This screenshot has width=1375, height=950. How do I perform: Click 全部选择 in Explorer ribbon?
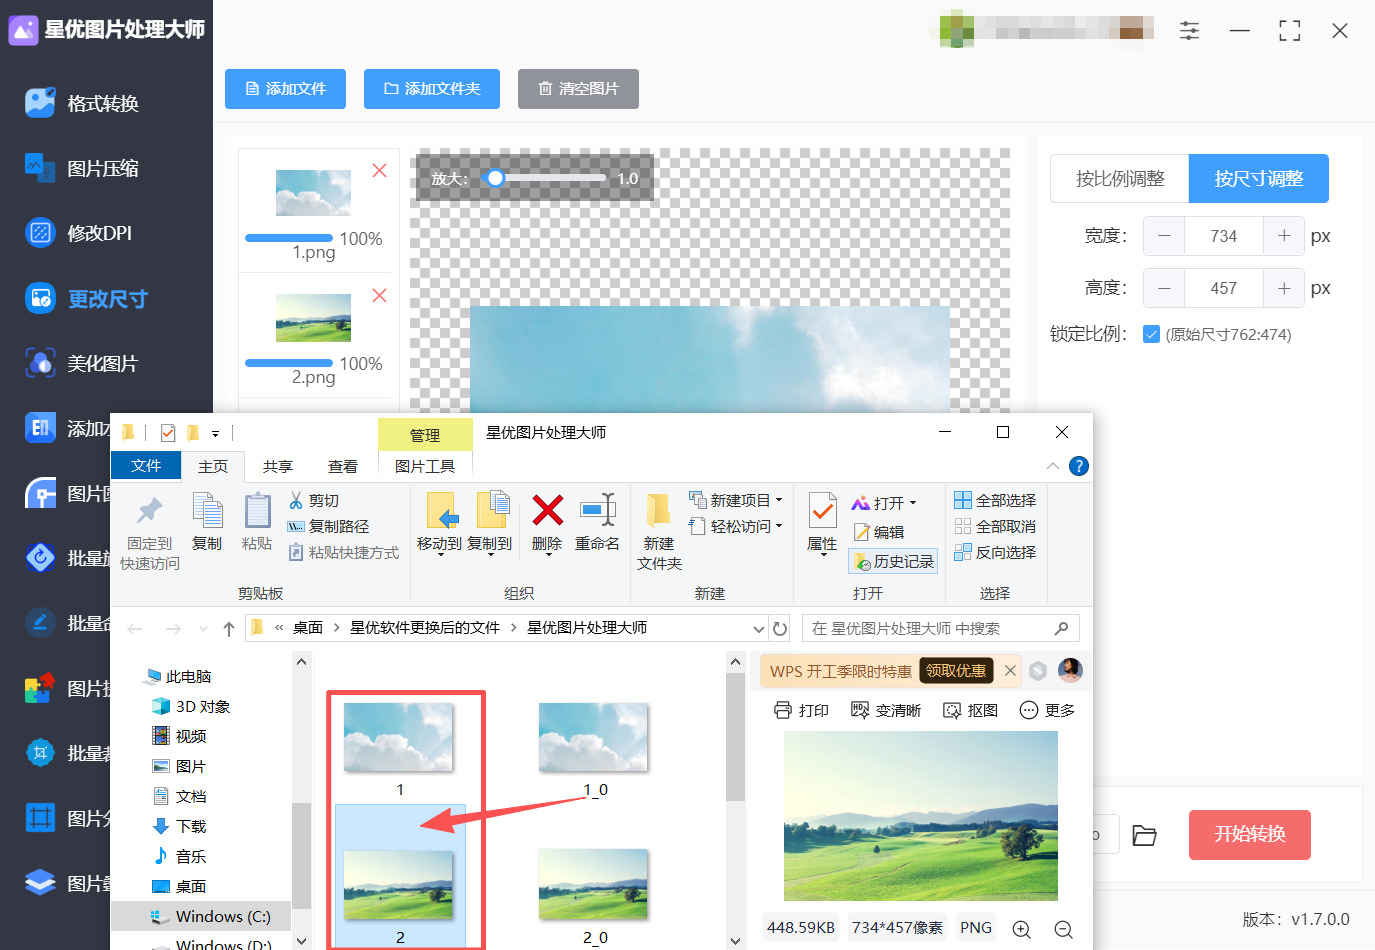[995, 501]
